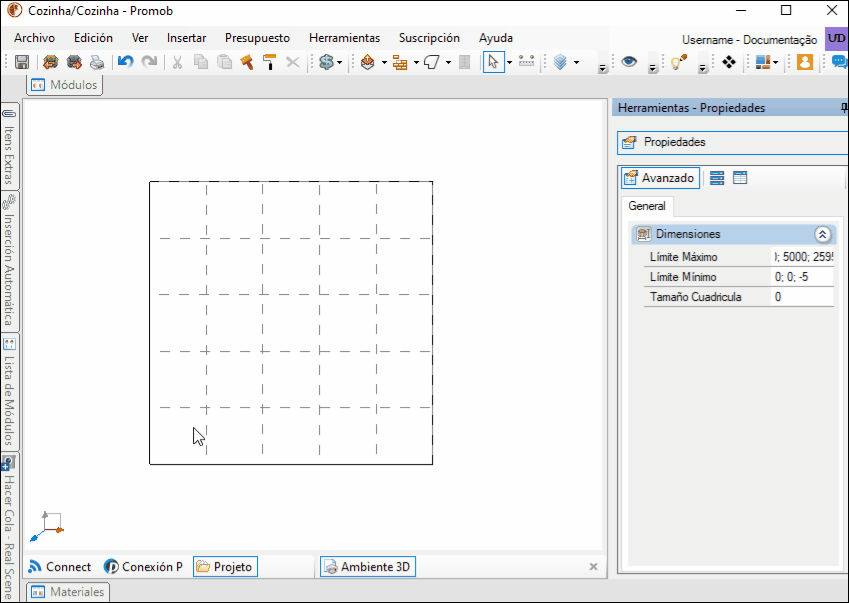This screenshot has height=603, width=849.
Task: Open the Ayuda menu
Action: pyautogui.click(x=496, y=38)
